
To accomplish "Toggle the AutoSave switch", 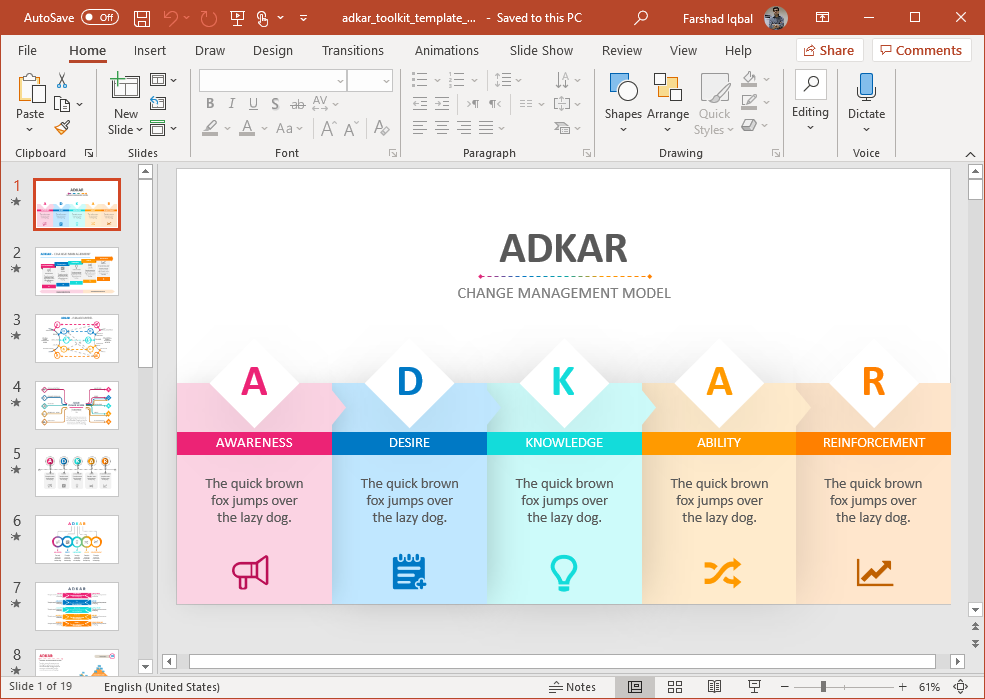I will [99, 18].
